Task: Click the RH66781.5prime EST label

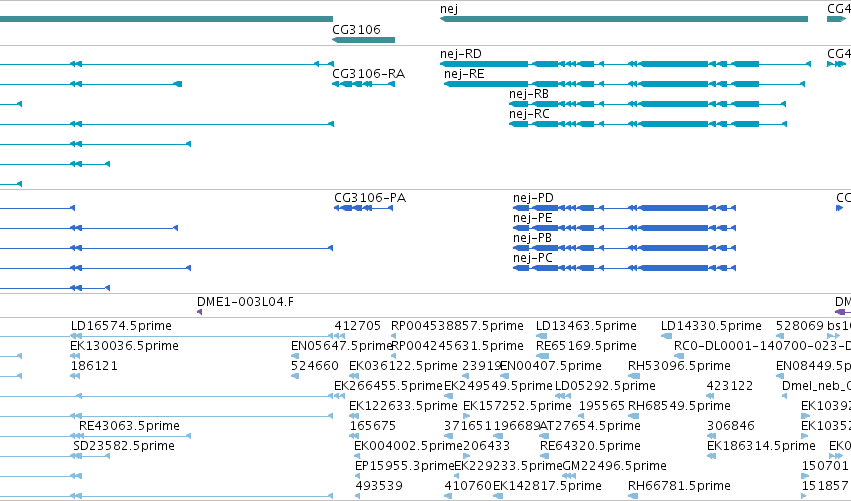Action: pyautogui.click(x=679, y=485)
